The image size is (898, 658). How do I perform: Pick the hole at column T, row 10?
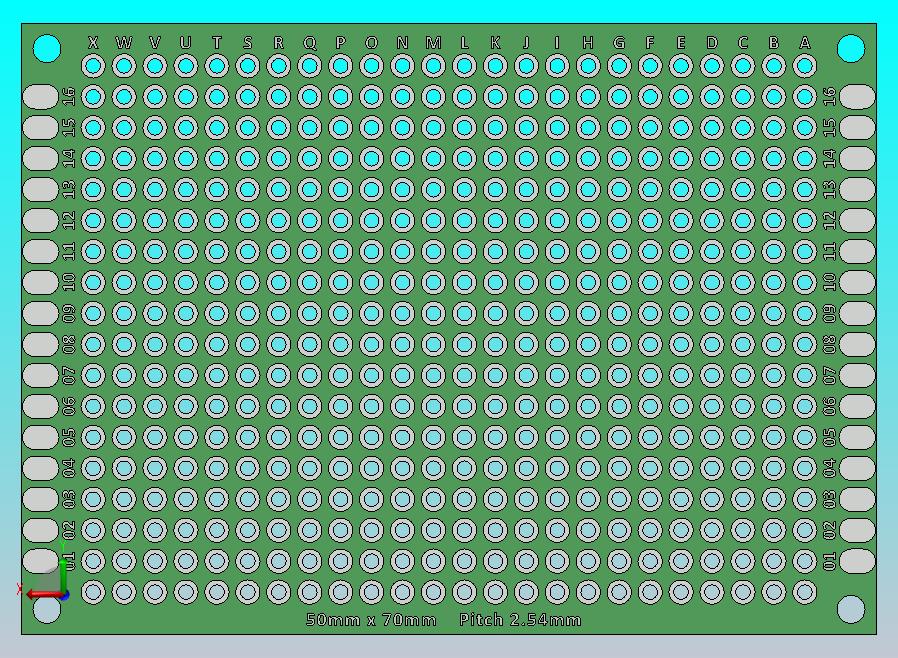[x=217, y=282]
